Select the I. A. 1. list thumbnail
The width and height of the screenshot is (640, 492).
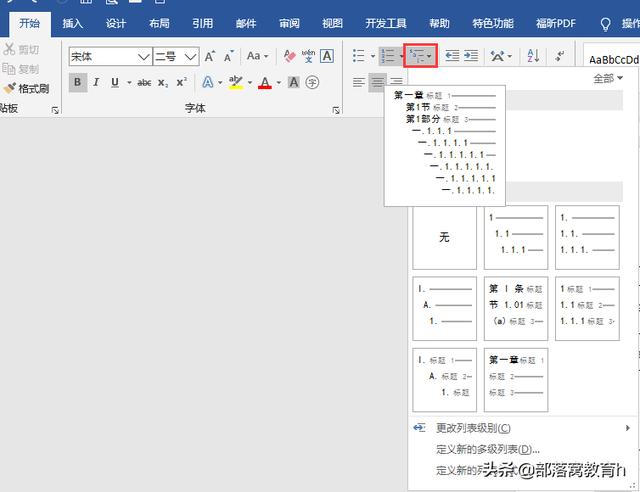(444, 308)
